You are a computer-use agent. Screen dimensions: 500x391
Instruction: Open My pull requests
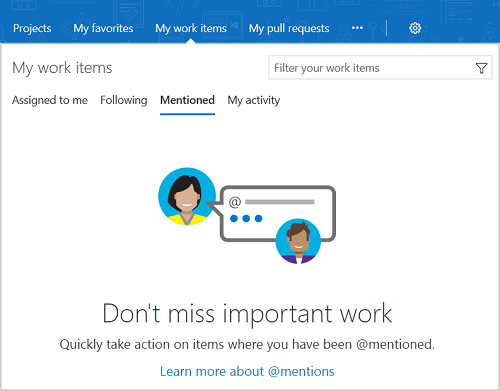coord(289,29)
